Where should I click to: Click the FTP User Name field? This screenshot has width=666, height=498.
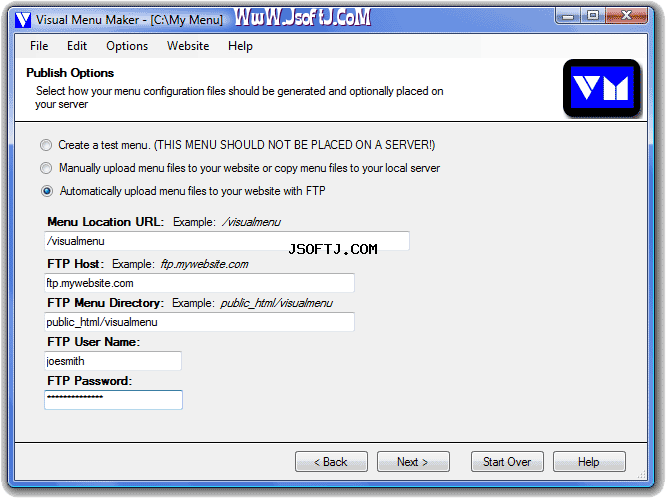click(x=113, y=361)
